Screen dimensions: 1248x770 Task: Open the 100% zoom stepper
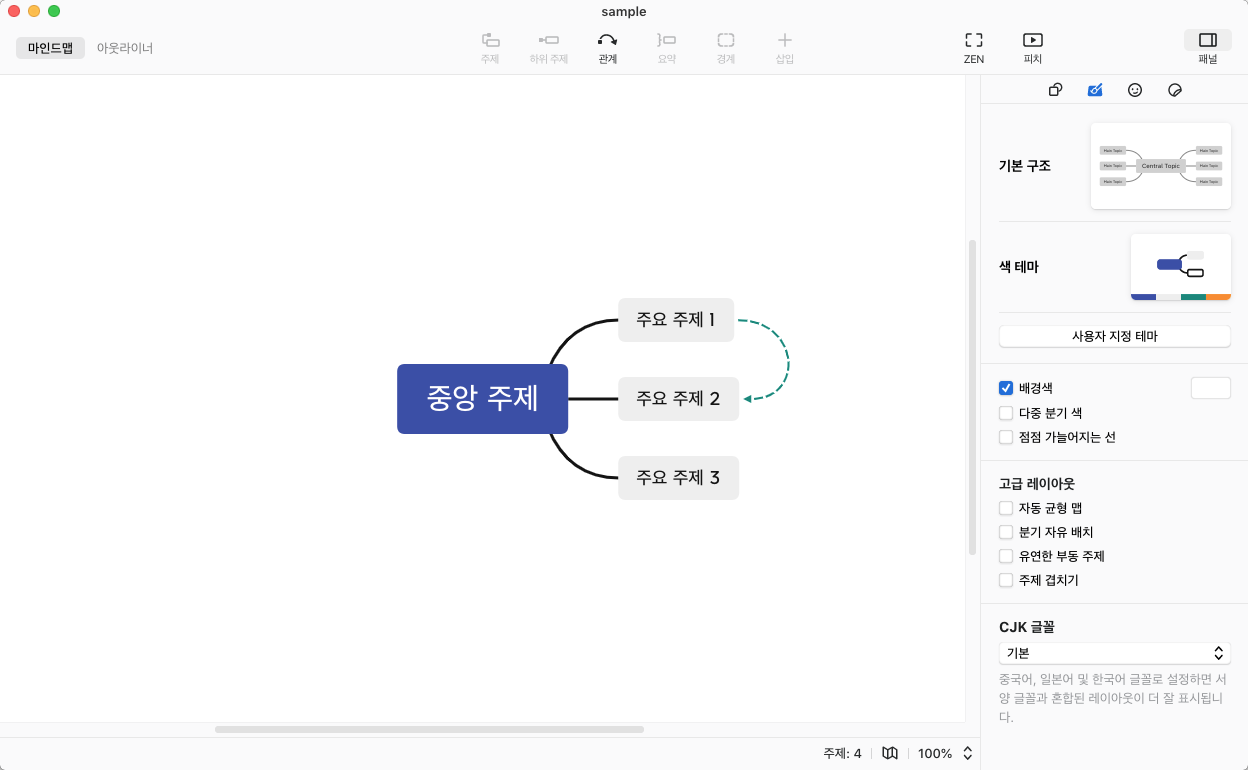pyautogui.click(x=967, y=753)
